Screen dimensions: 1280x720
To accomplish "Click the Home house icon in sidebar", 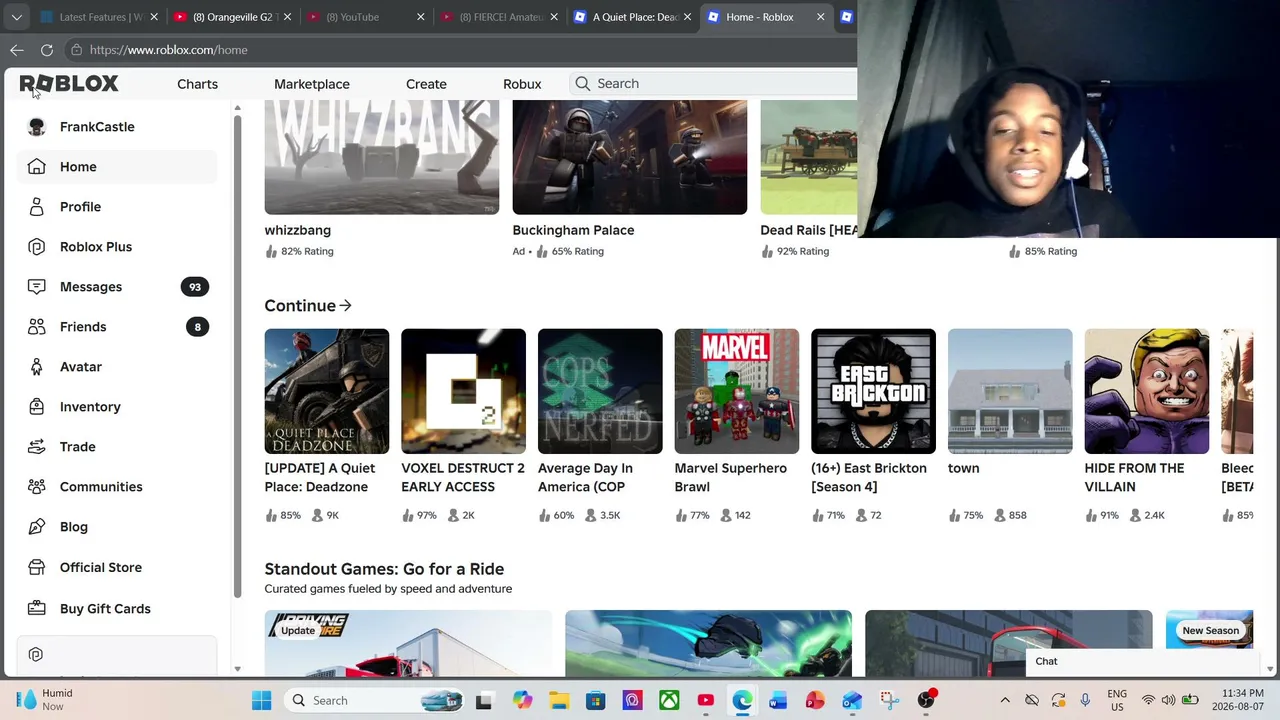I will click(37, 167).
